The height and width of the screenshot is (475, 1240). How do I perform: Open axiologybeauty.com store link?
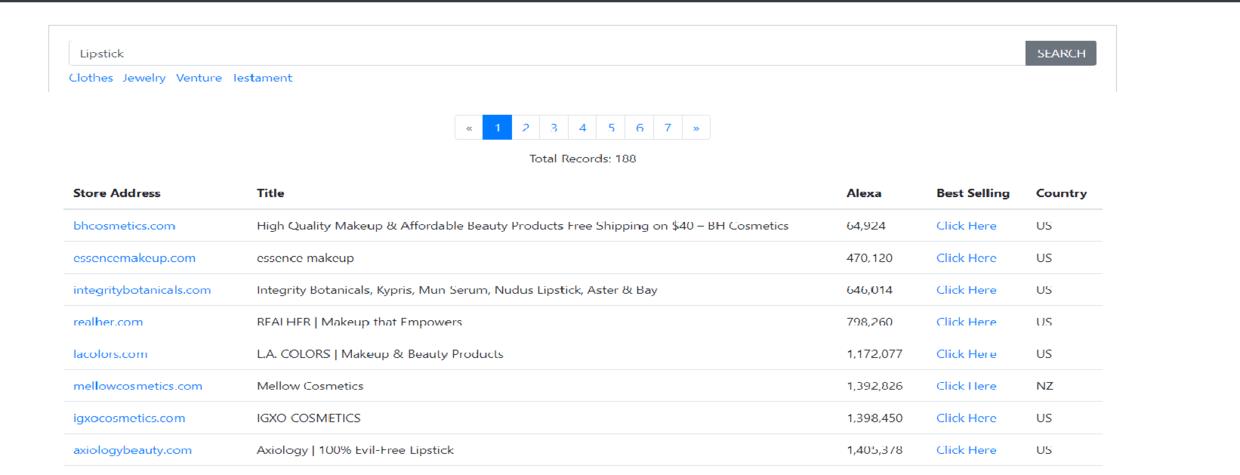132,450
